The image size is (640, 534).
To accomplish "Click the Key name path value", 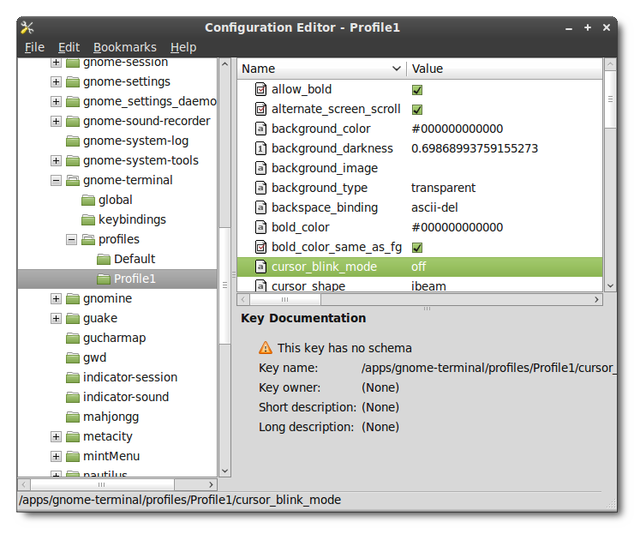I will [489, 368].
